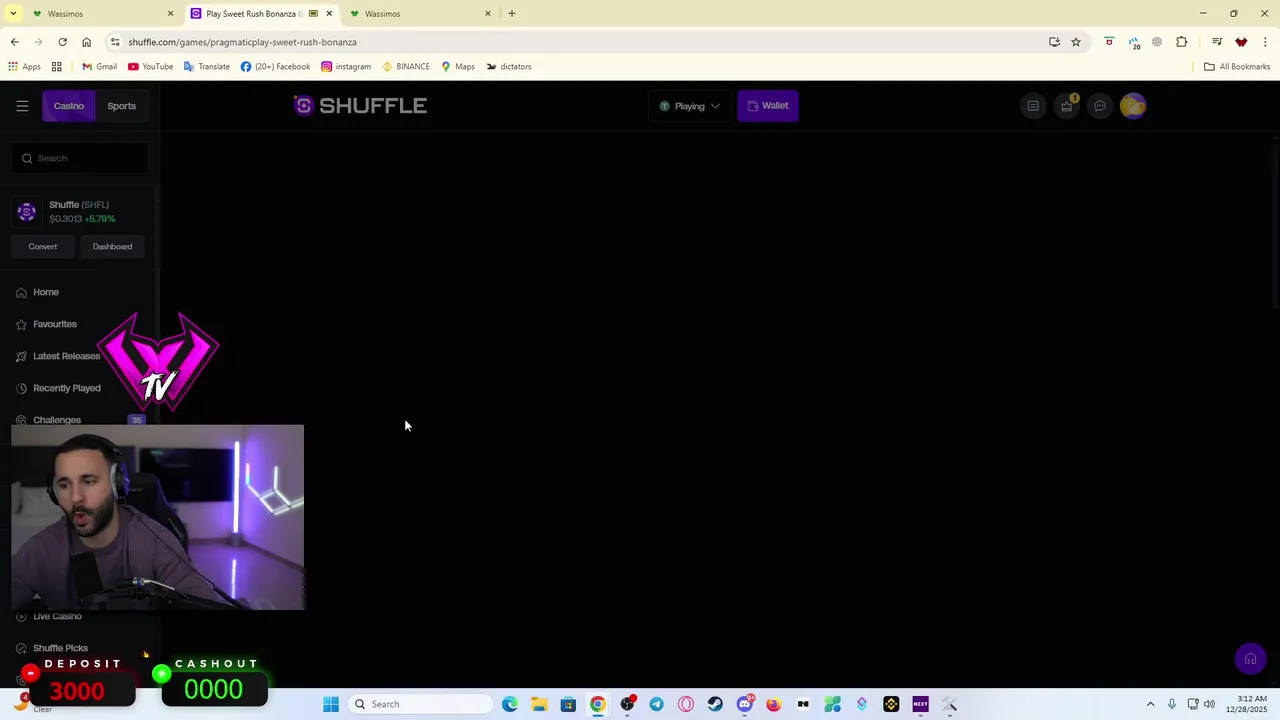1280x720 pixels.
Task: Open Discord from the taskbar
Action: 744,704
